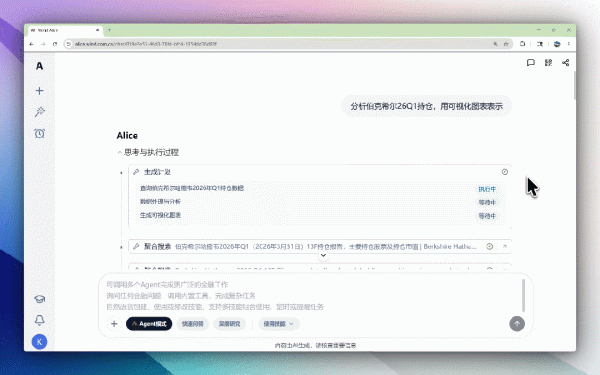The image size is (600, 375).
Task: Click into the chat message input field
Action: pos(312,295)
